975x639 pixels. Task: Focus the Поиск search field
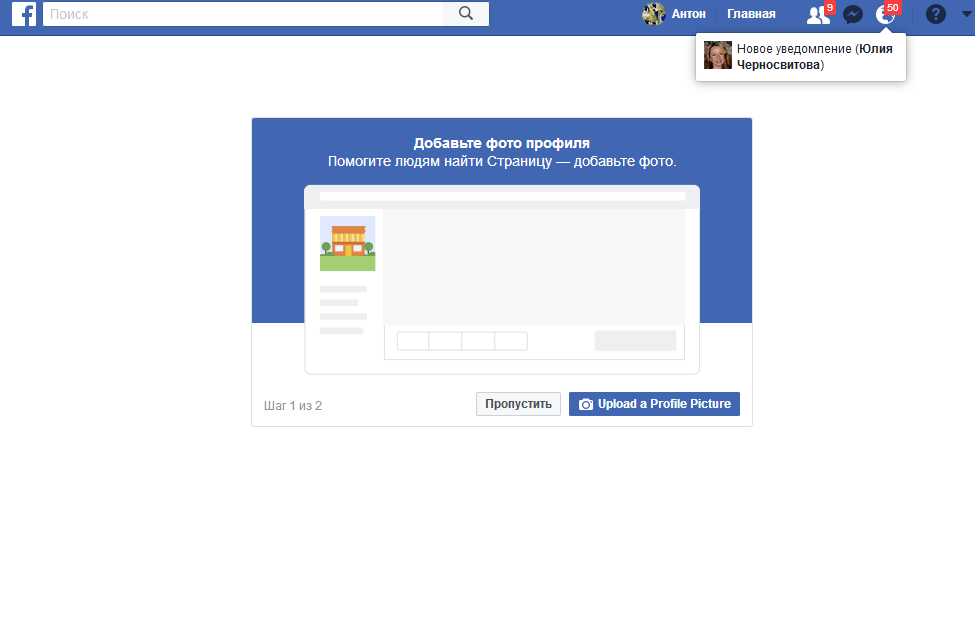coord(245,14)
